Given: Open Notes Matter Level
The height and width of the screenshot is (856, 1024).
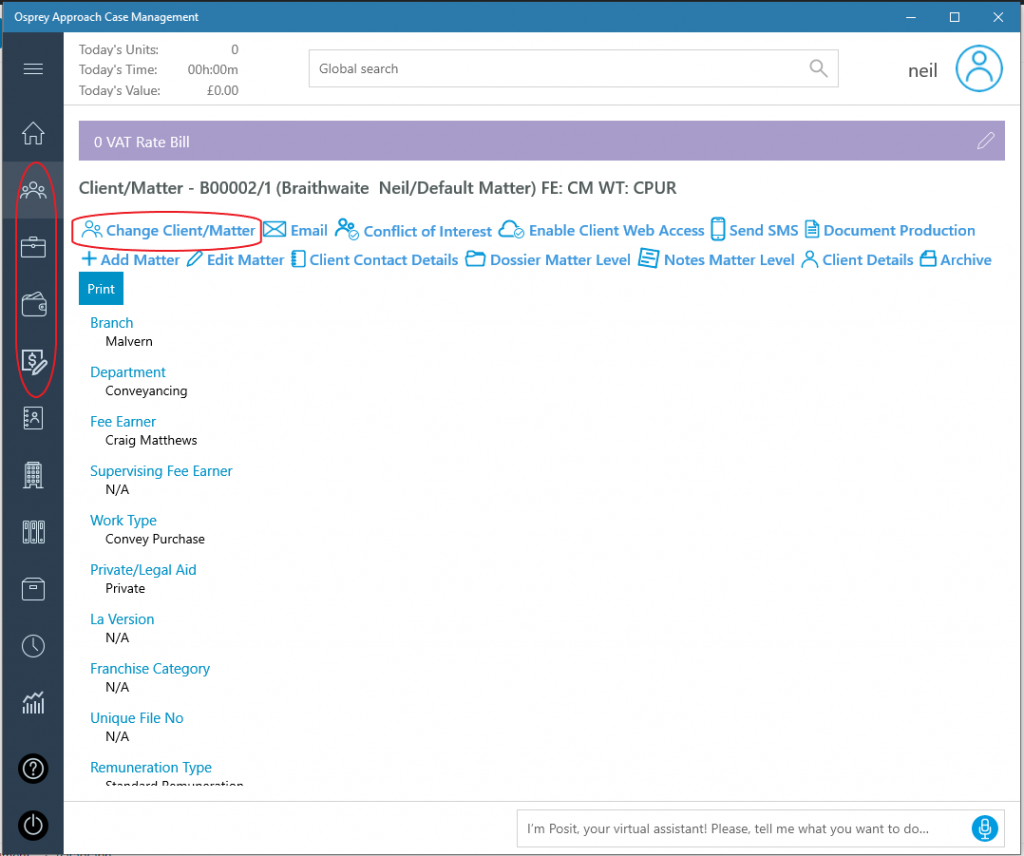Looking at the screenshot, I should tap(716, 259).
